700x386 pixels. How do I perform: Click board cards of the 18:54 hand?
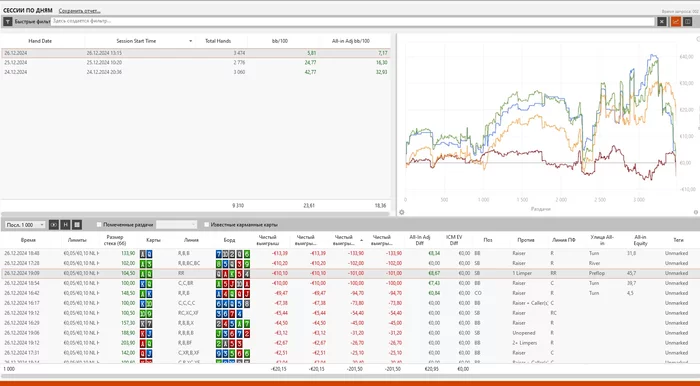pos(233,283)
